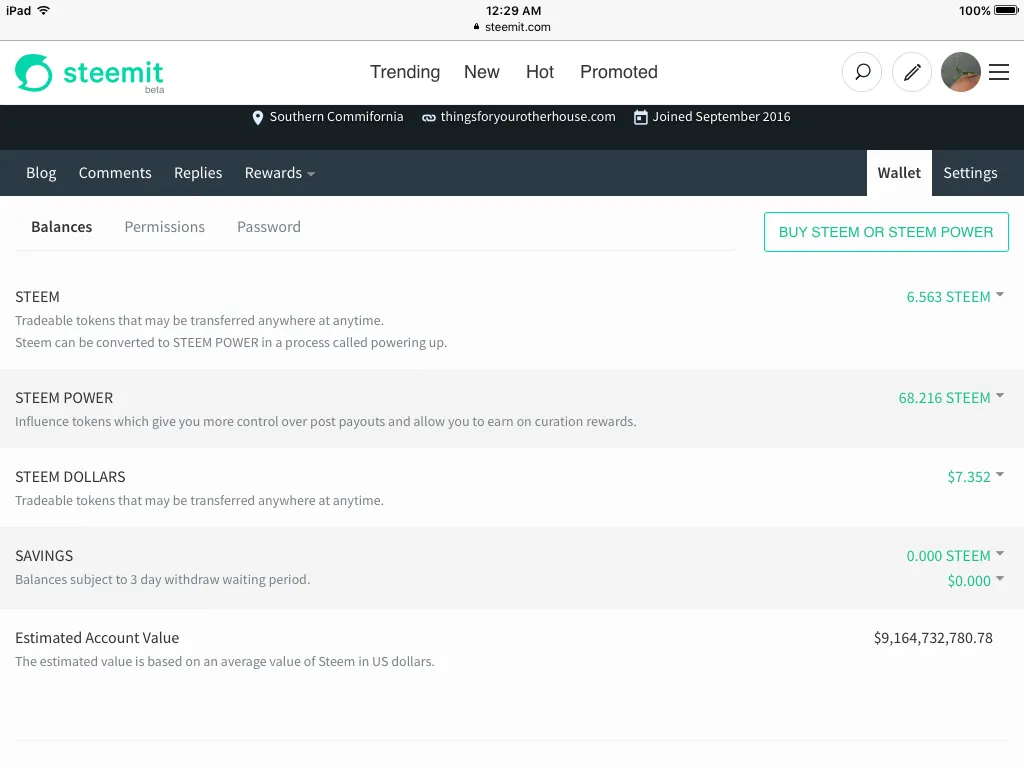Expand the 0.000 STEEM savings dropdown
This screenshot has width=1024, height=768.
click(955, 556)
